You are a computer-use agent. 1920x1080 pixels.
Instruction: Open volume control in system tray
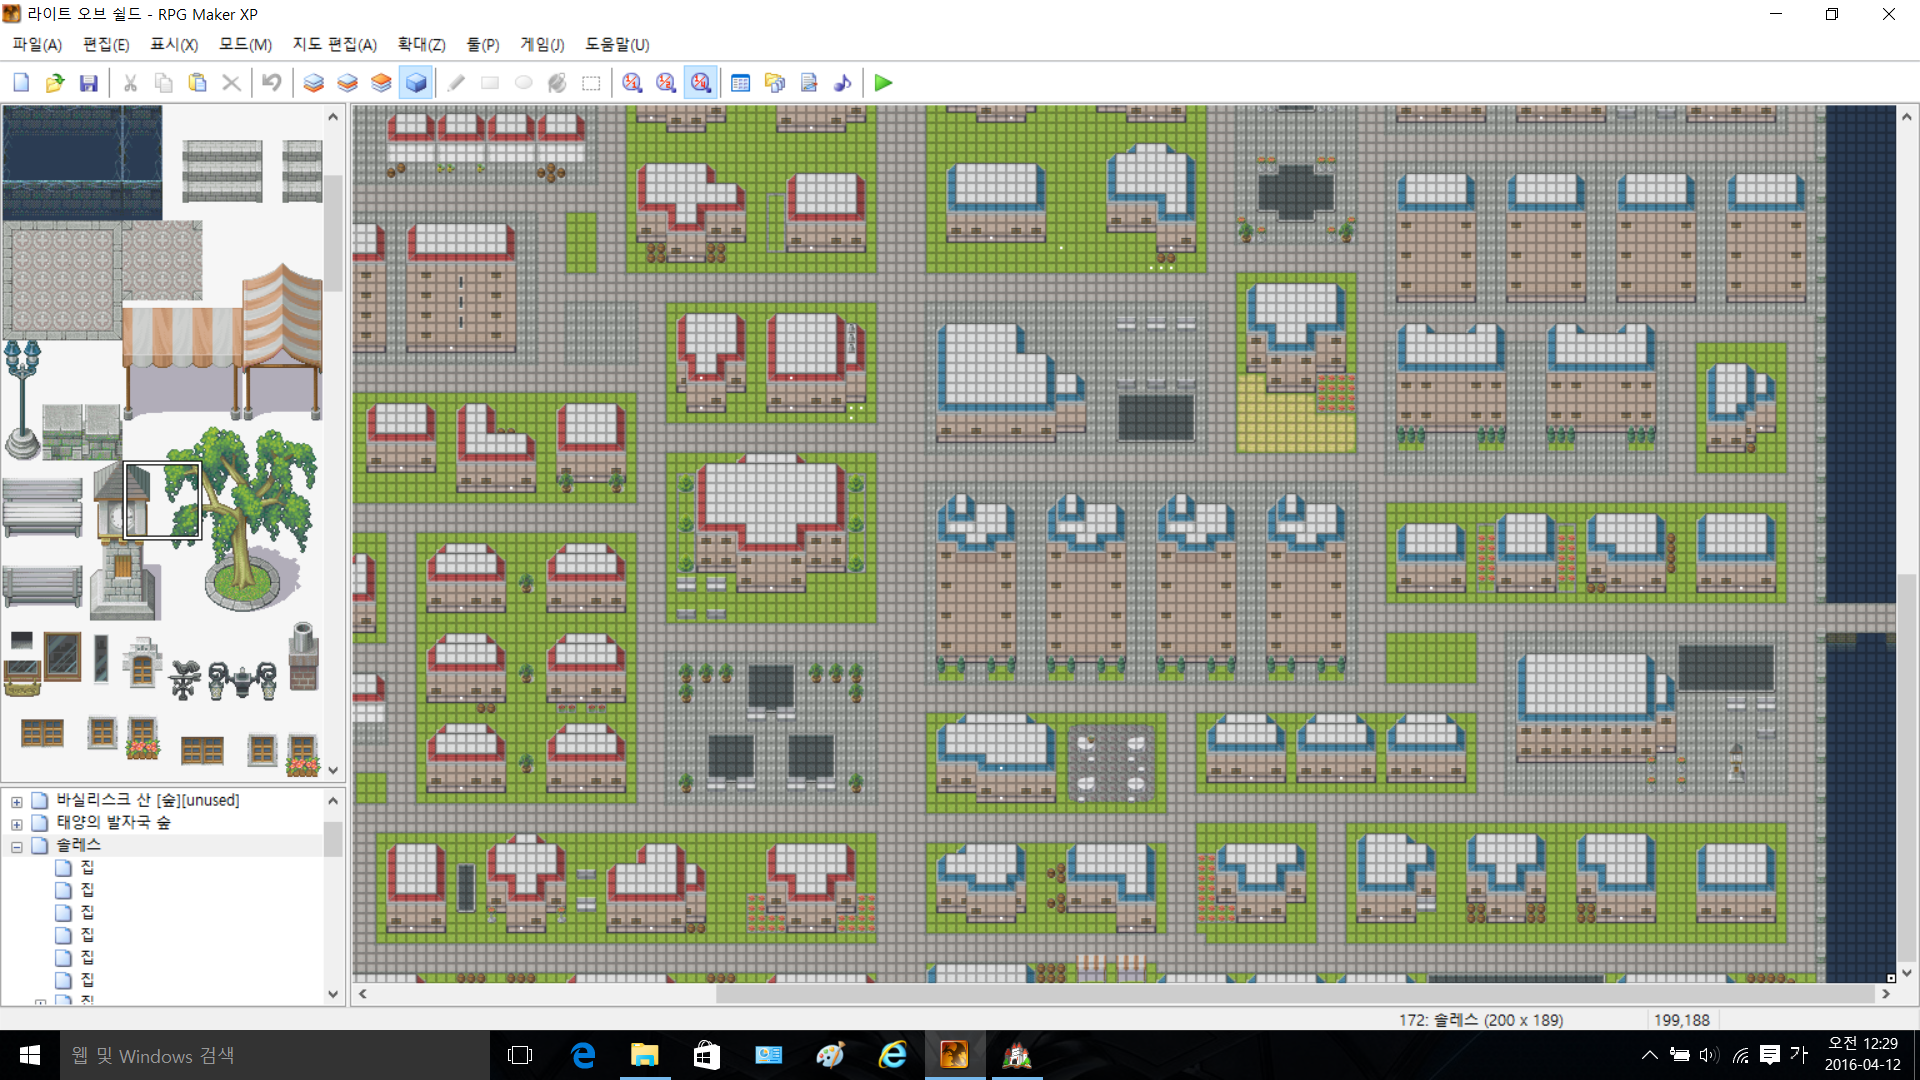(x=1709, y=1055)
